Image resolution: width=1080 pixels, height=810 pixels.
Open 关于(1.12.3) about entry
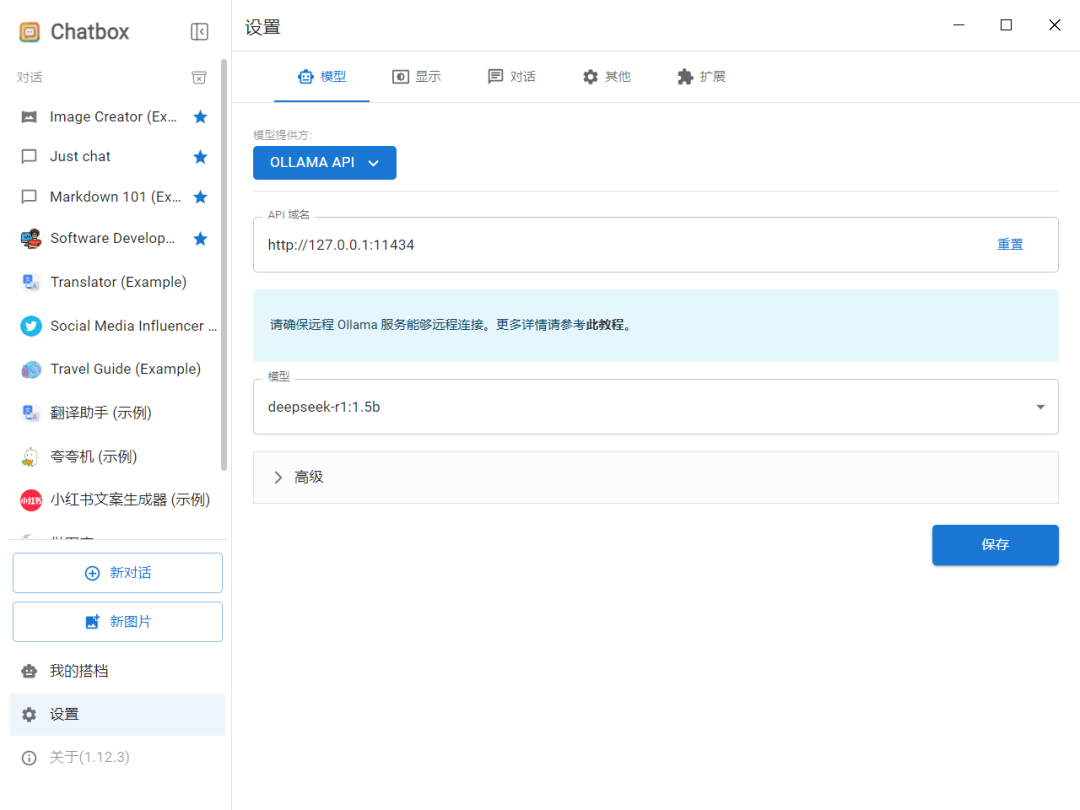click(x=118, y=758)
